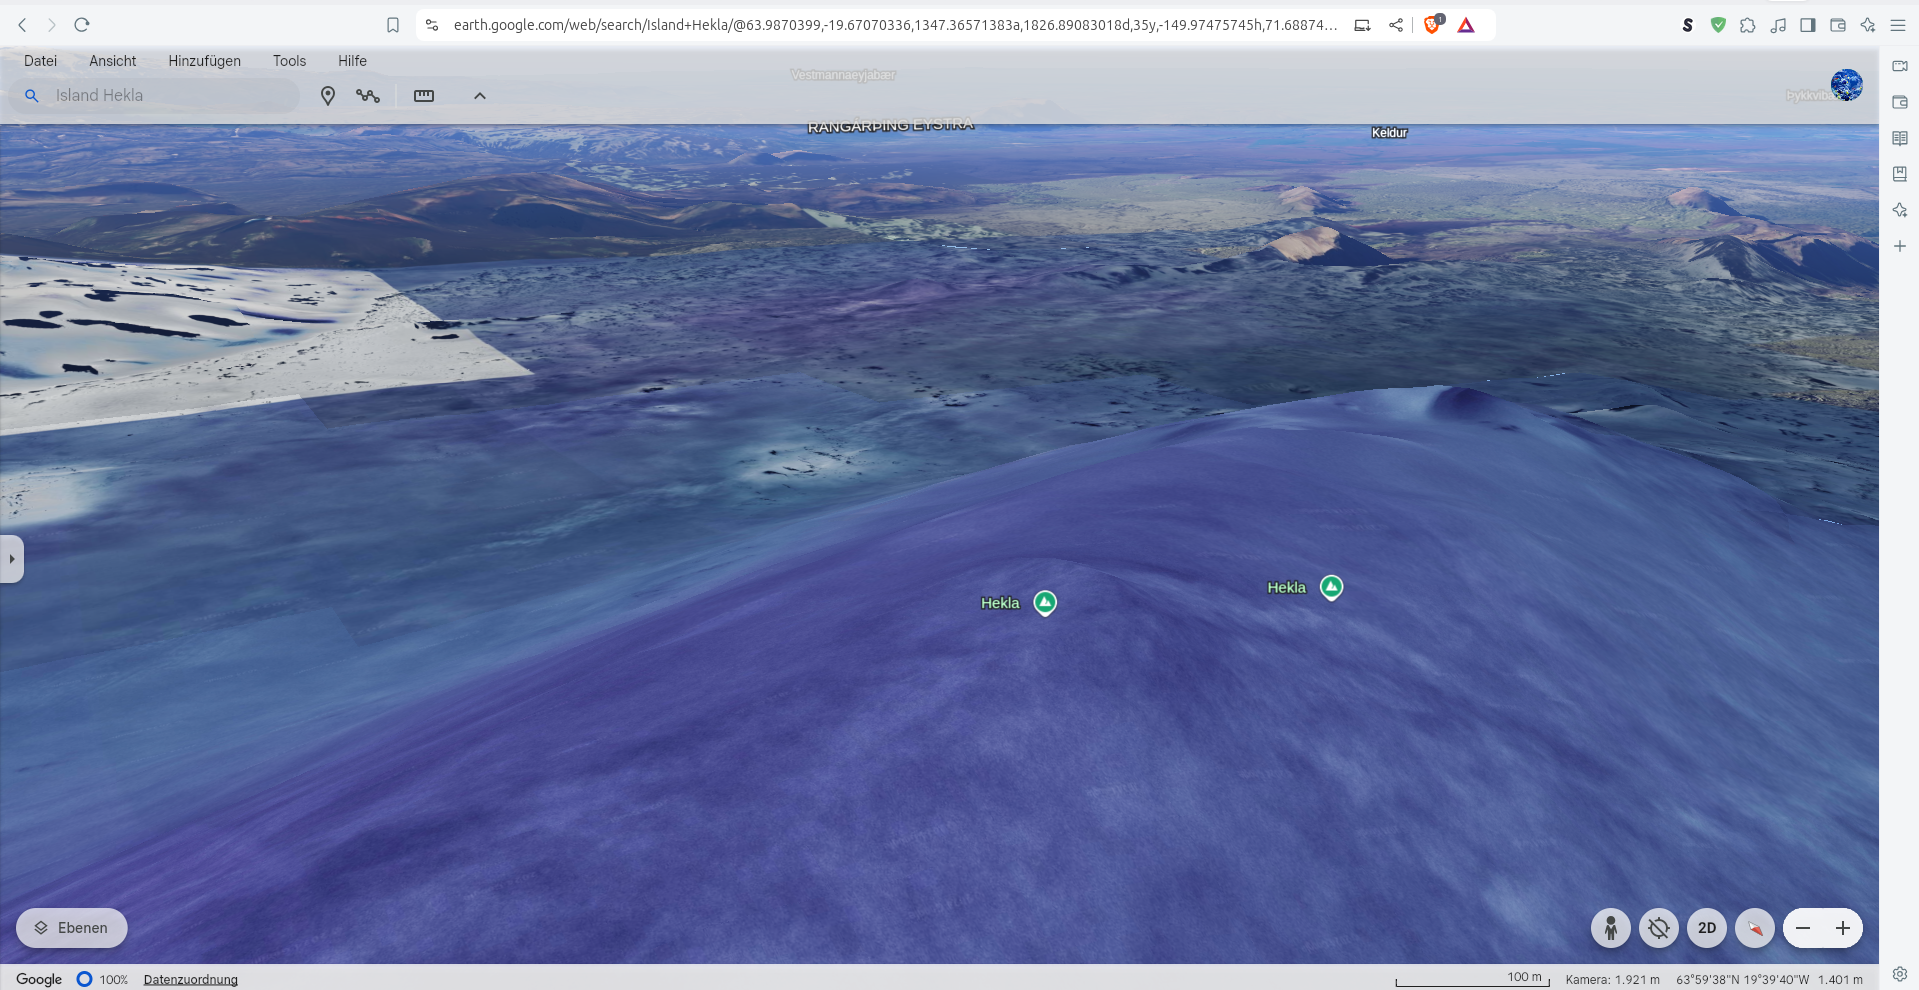Viewport: 1919px width, 990px height.
Task: Open sidebar settings gear icon
Action: pyautogui.click(x=1900, y=974)
